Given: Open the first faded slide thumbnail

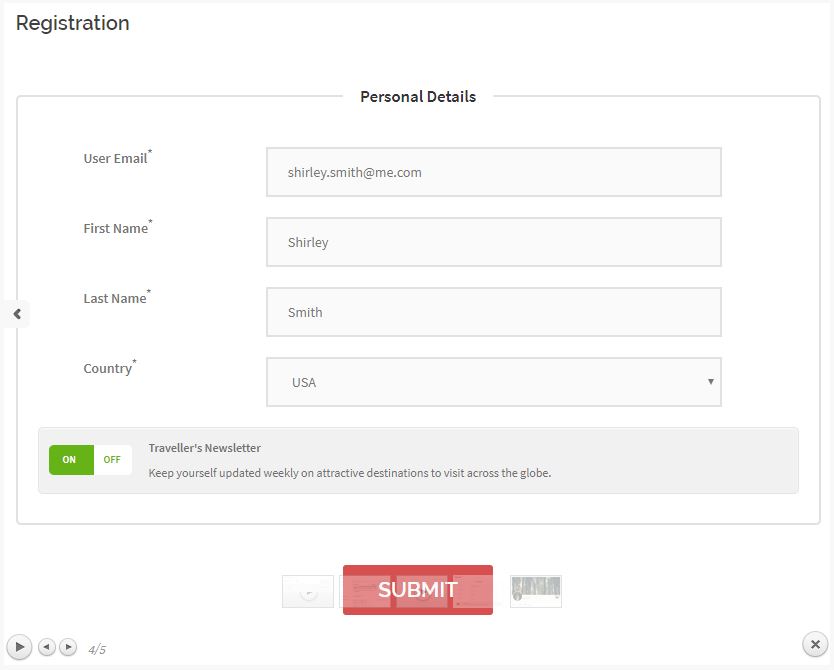Looking at the screenshot, I should coord(308,591).
